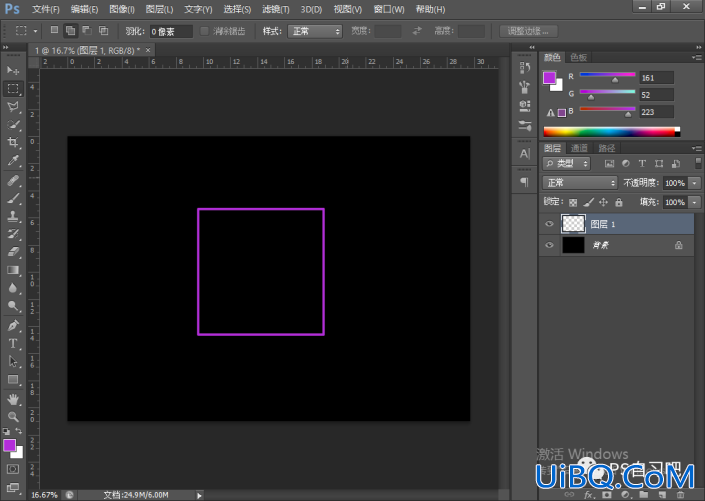This screenshot has width=705, height=501.
Task: Toggle the anti-alias checkbox
Action: click(x=204, y=31)
